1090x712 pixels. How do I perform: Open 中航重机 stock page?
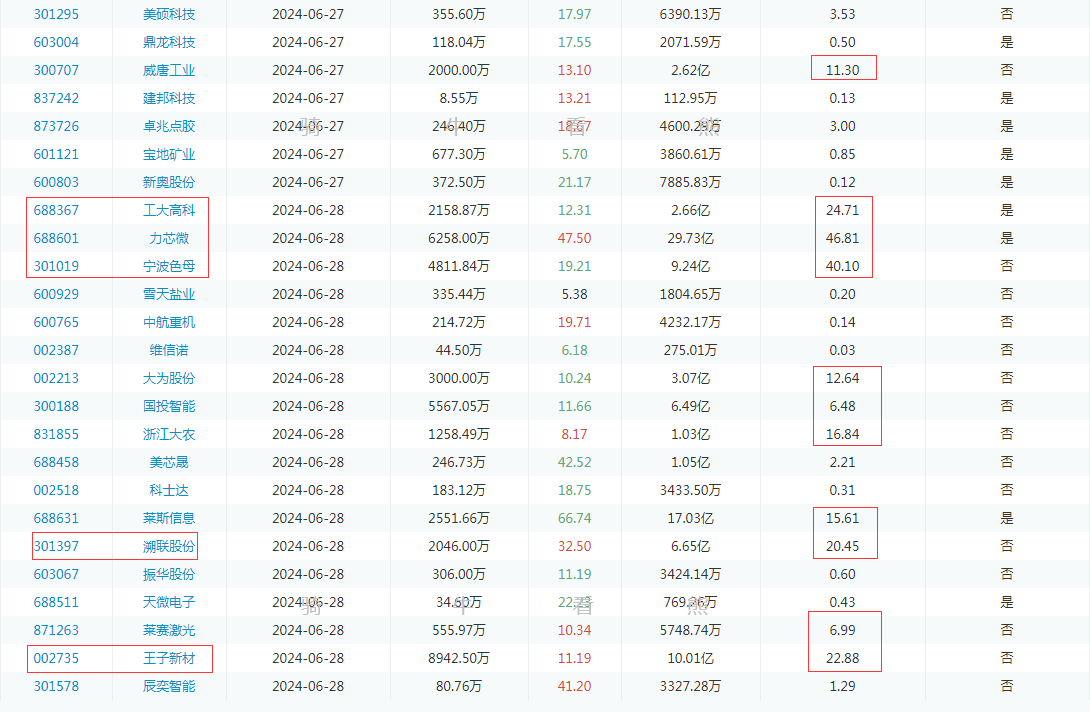point(169,322)
